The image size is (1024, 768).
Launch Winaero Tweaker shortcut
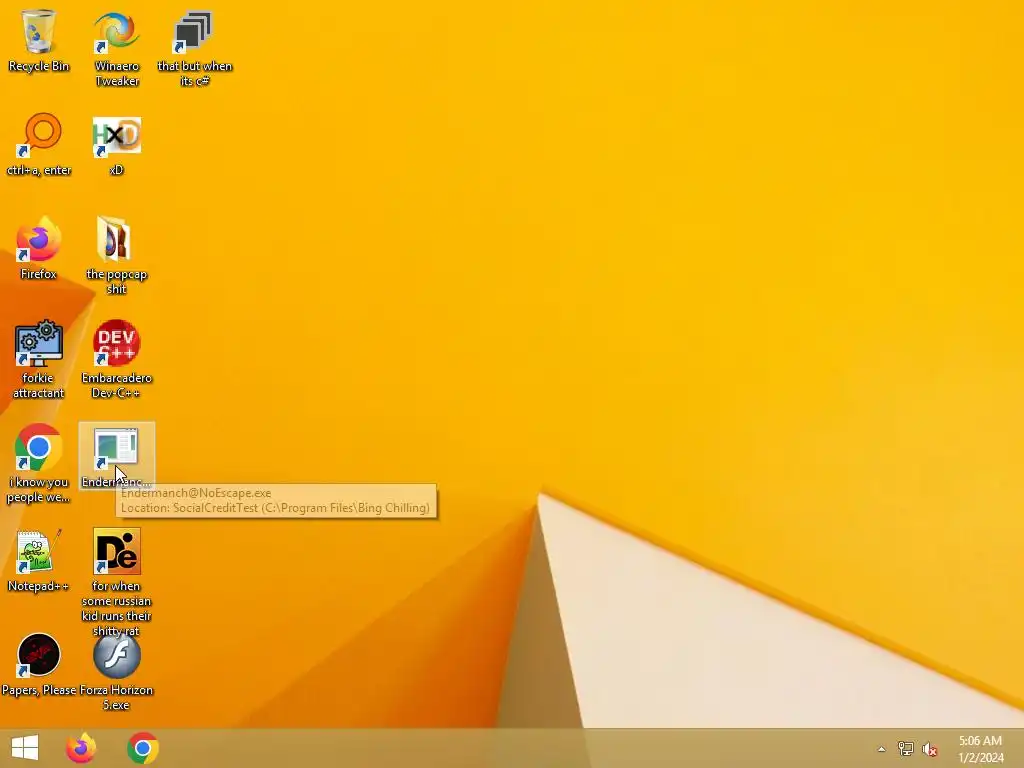pos(116,48)
